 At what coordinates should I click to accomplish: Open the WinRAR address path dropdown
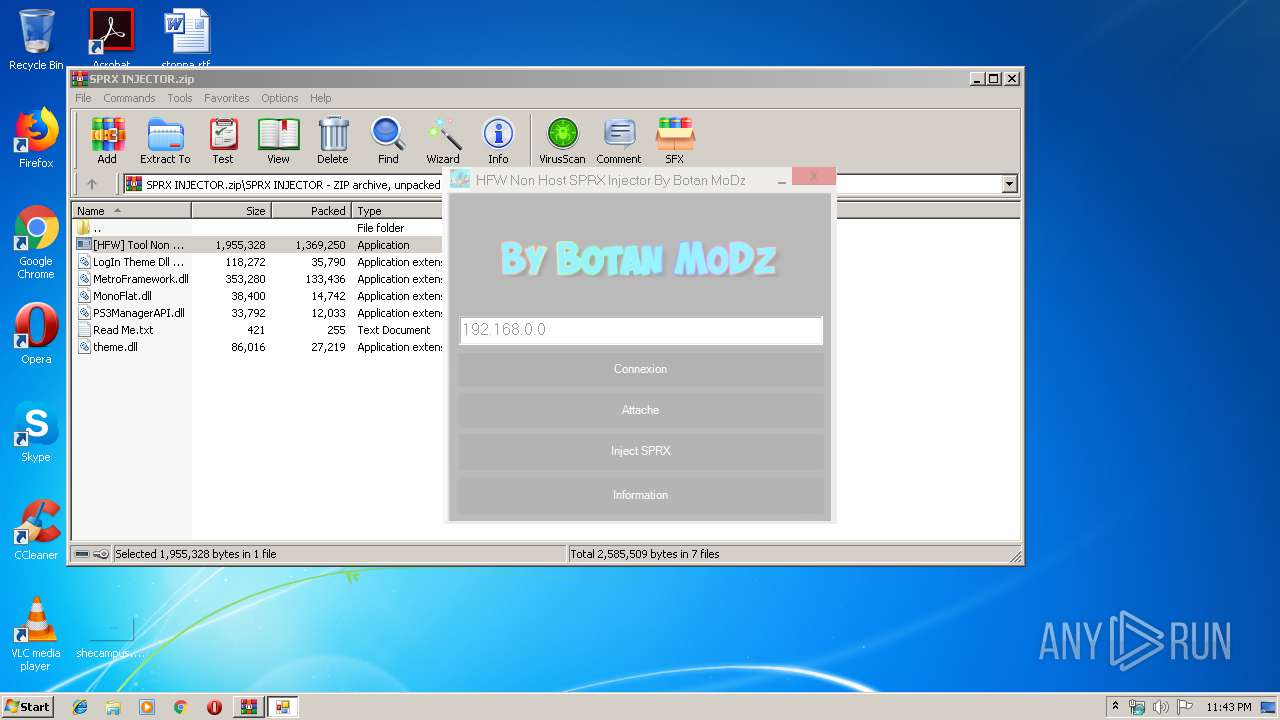click(1009, 184)
